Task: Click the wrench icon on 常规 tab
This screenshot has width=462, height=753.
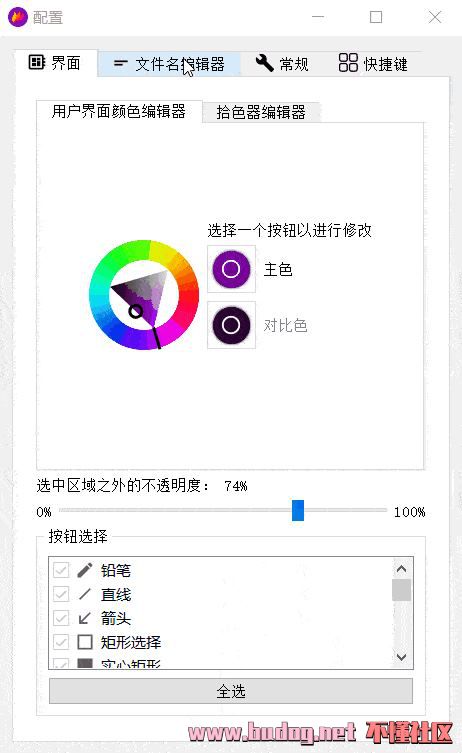Action: click(264, 63)
